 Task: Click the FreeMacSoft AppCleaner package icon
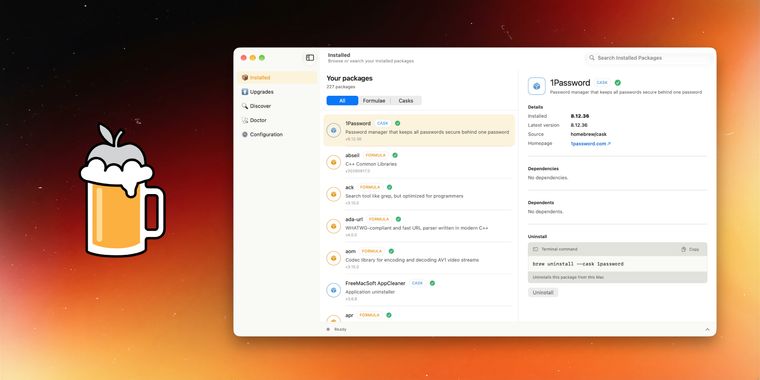pos(333,290)
